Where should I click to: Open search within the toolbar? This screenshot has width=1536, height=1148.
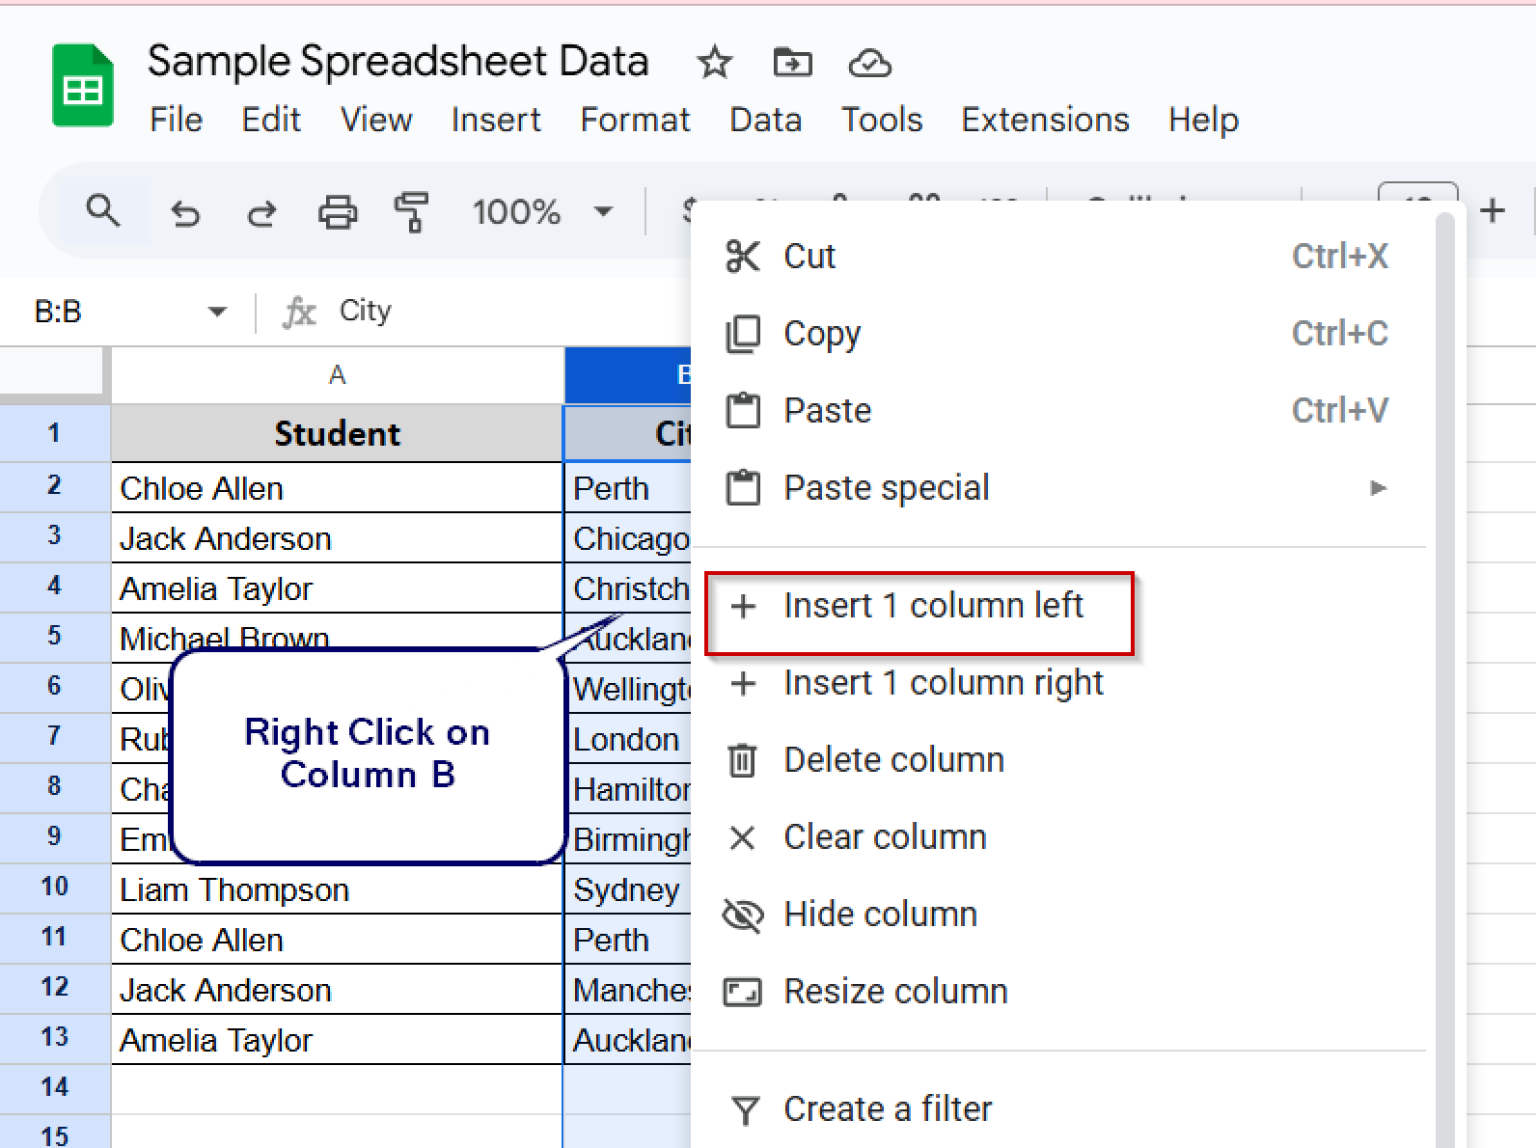coord(103,211)
